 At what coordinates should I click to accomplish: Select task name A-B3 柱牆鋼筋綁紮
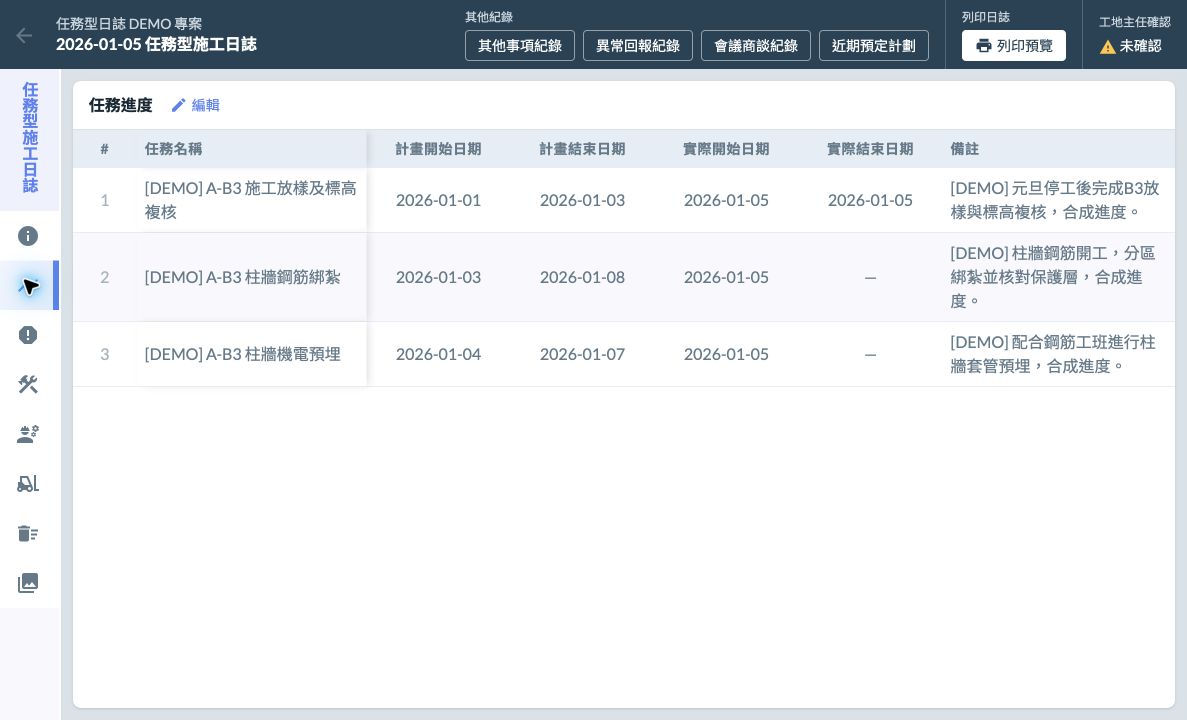pos(242,277)
